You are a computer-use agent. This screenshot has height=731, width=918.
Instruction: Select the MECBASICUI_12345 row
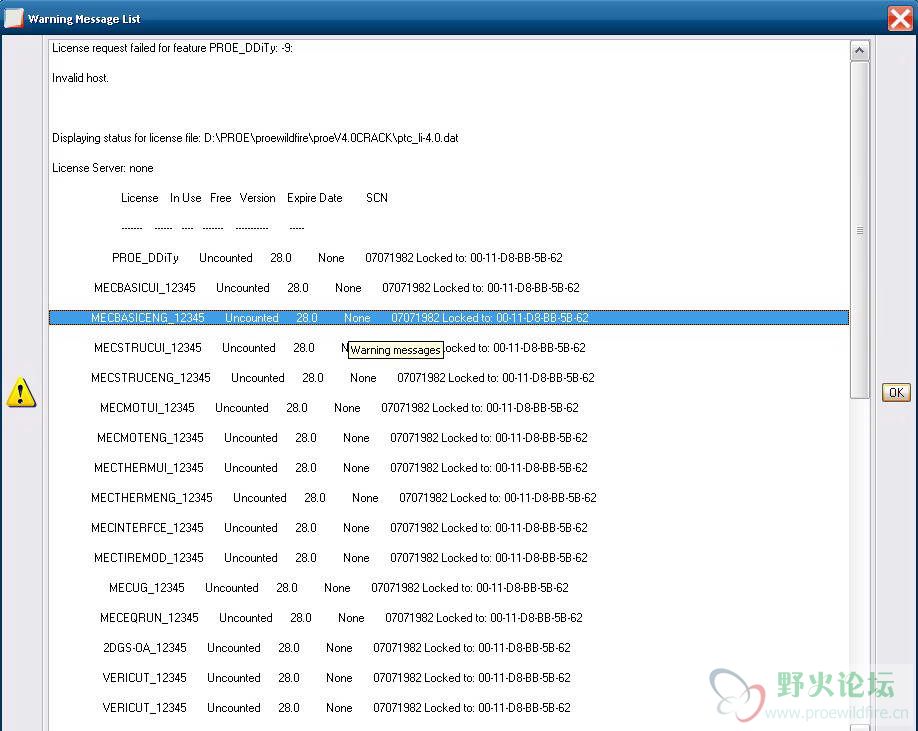coord(449,288)
